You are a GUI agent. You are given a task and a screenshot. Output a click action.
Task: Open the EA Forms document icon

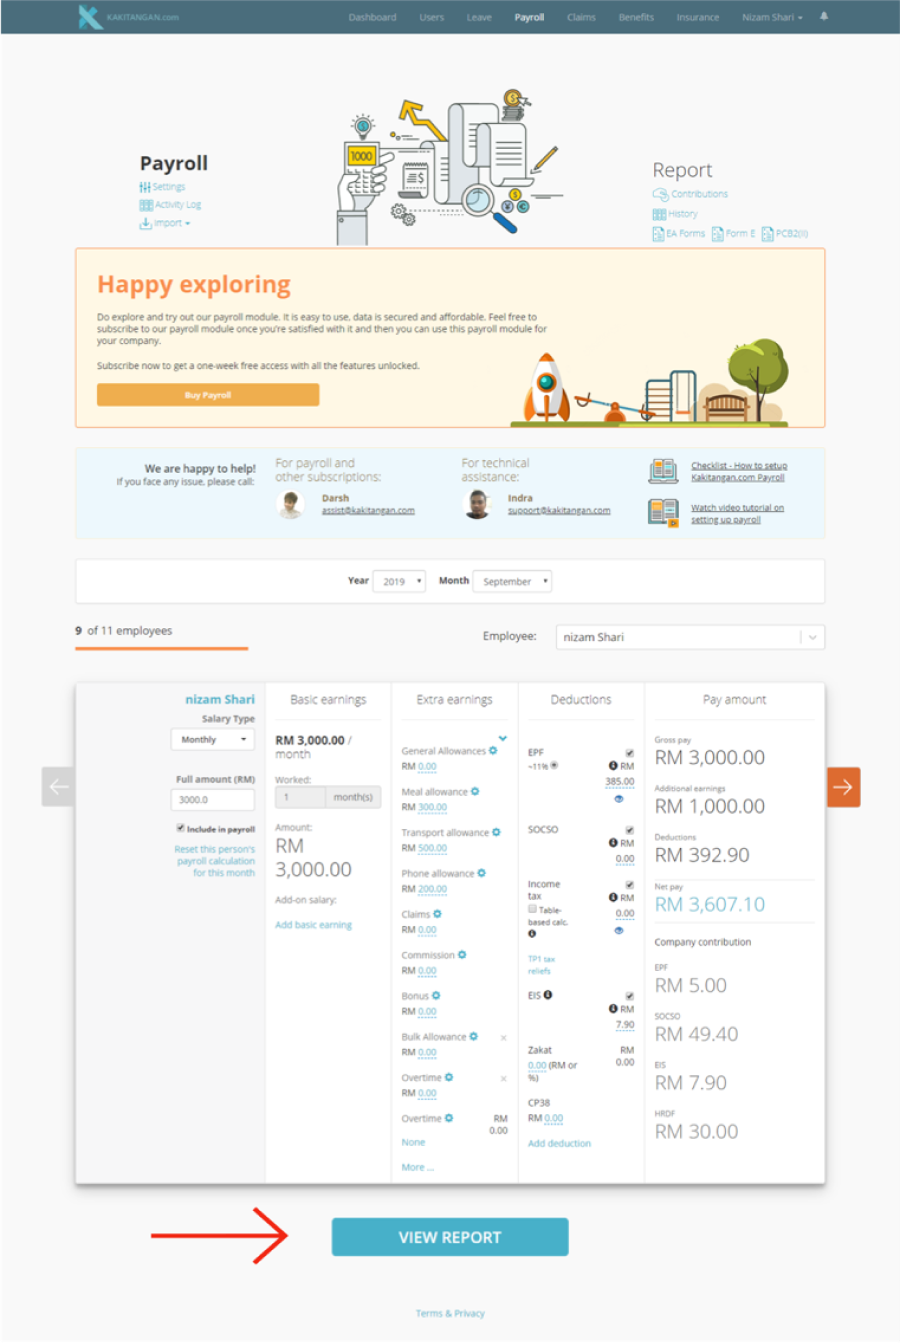(x=658, y=233)
